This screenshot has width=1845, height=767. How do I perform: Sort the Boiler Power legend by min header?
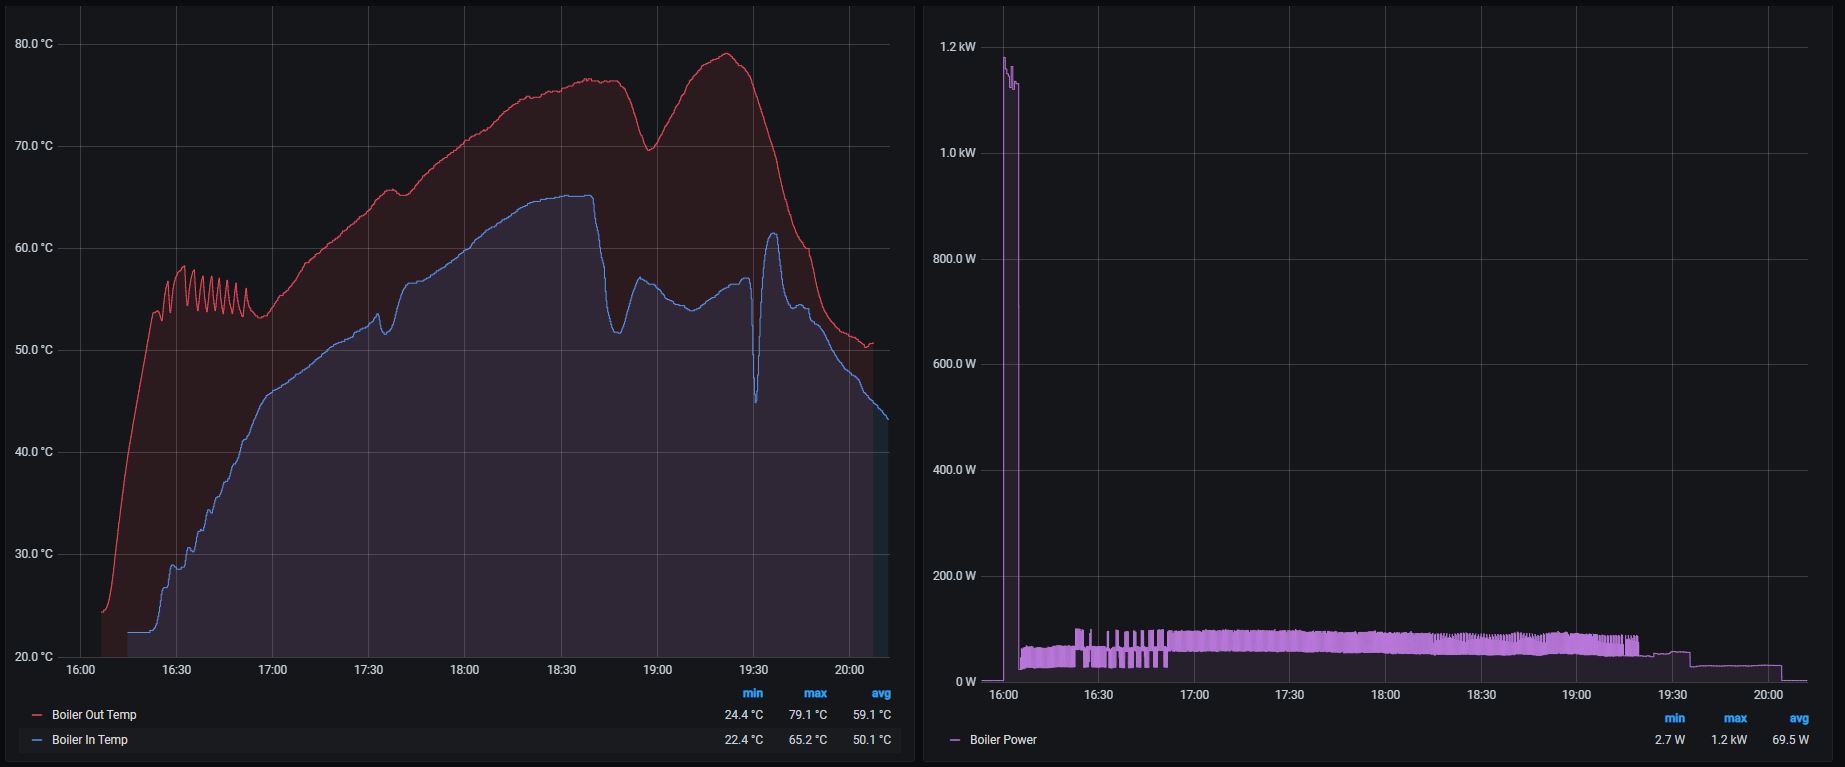coord(1674,718)
